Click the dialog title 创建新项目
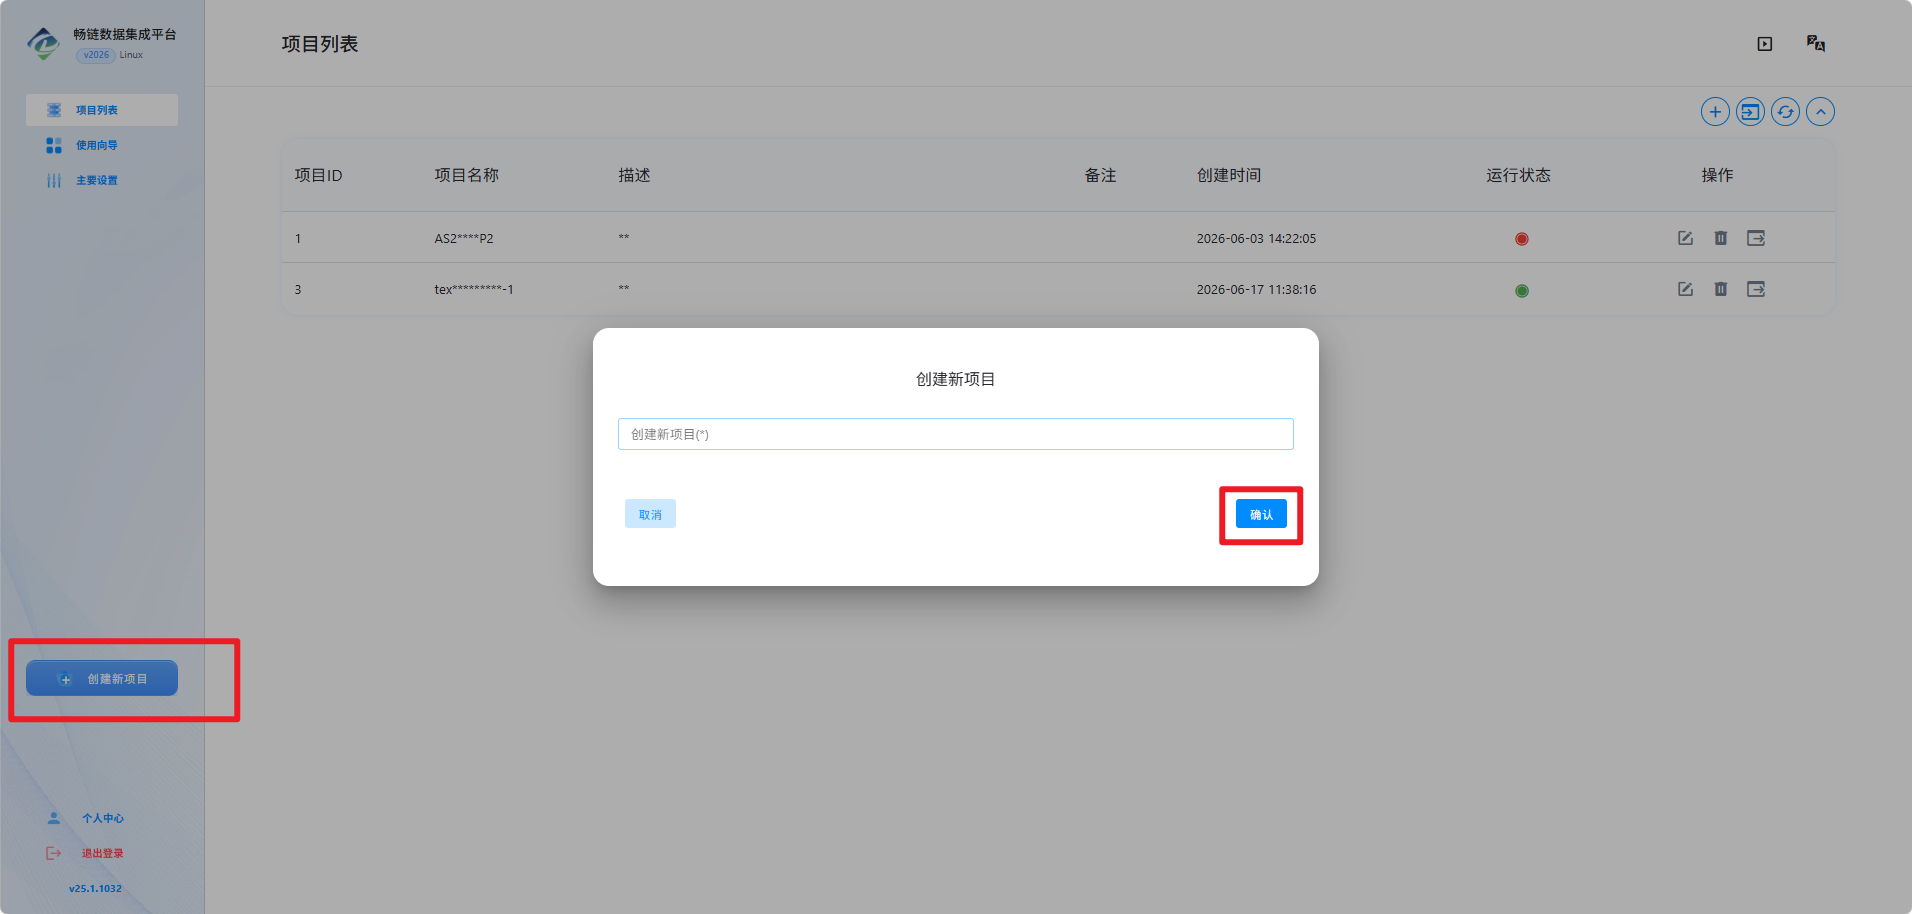Image resolution: width=1912 pixels, height=914 pixels. pos(956,379)
